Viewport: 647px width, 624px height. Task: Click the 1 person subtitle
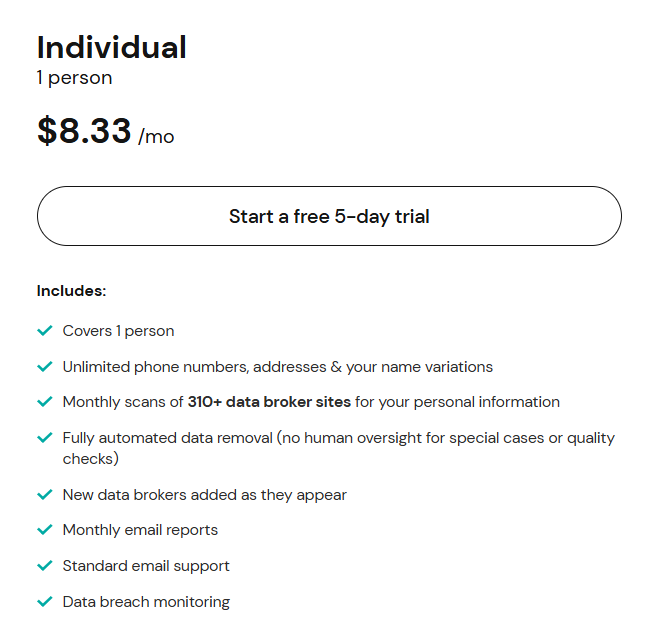tap(74, 78)
